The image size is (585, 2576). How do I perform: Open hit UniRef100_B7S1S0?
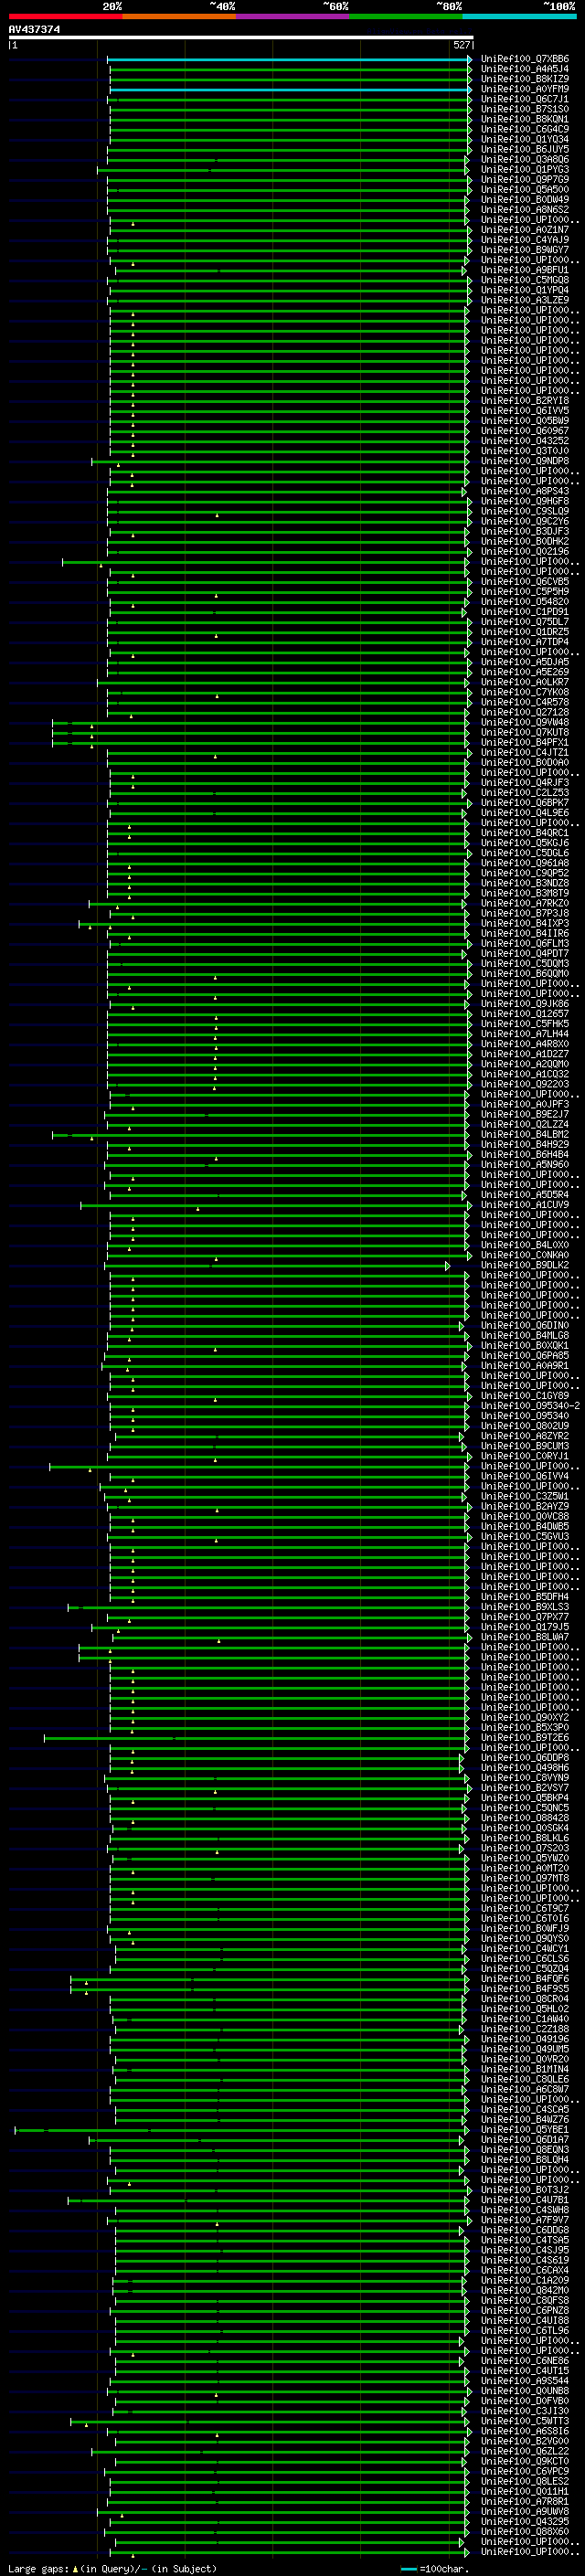coord(525,109)
